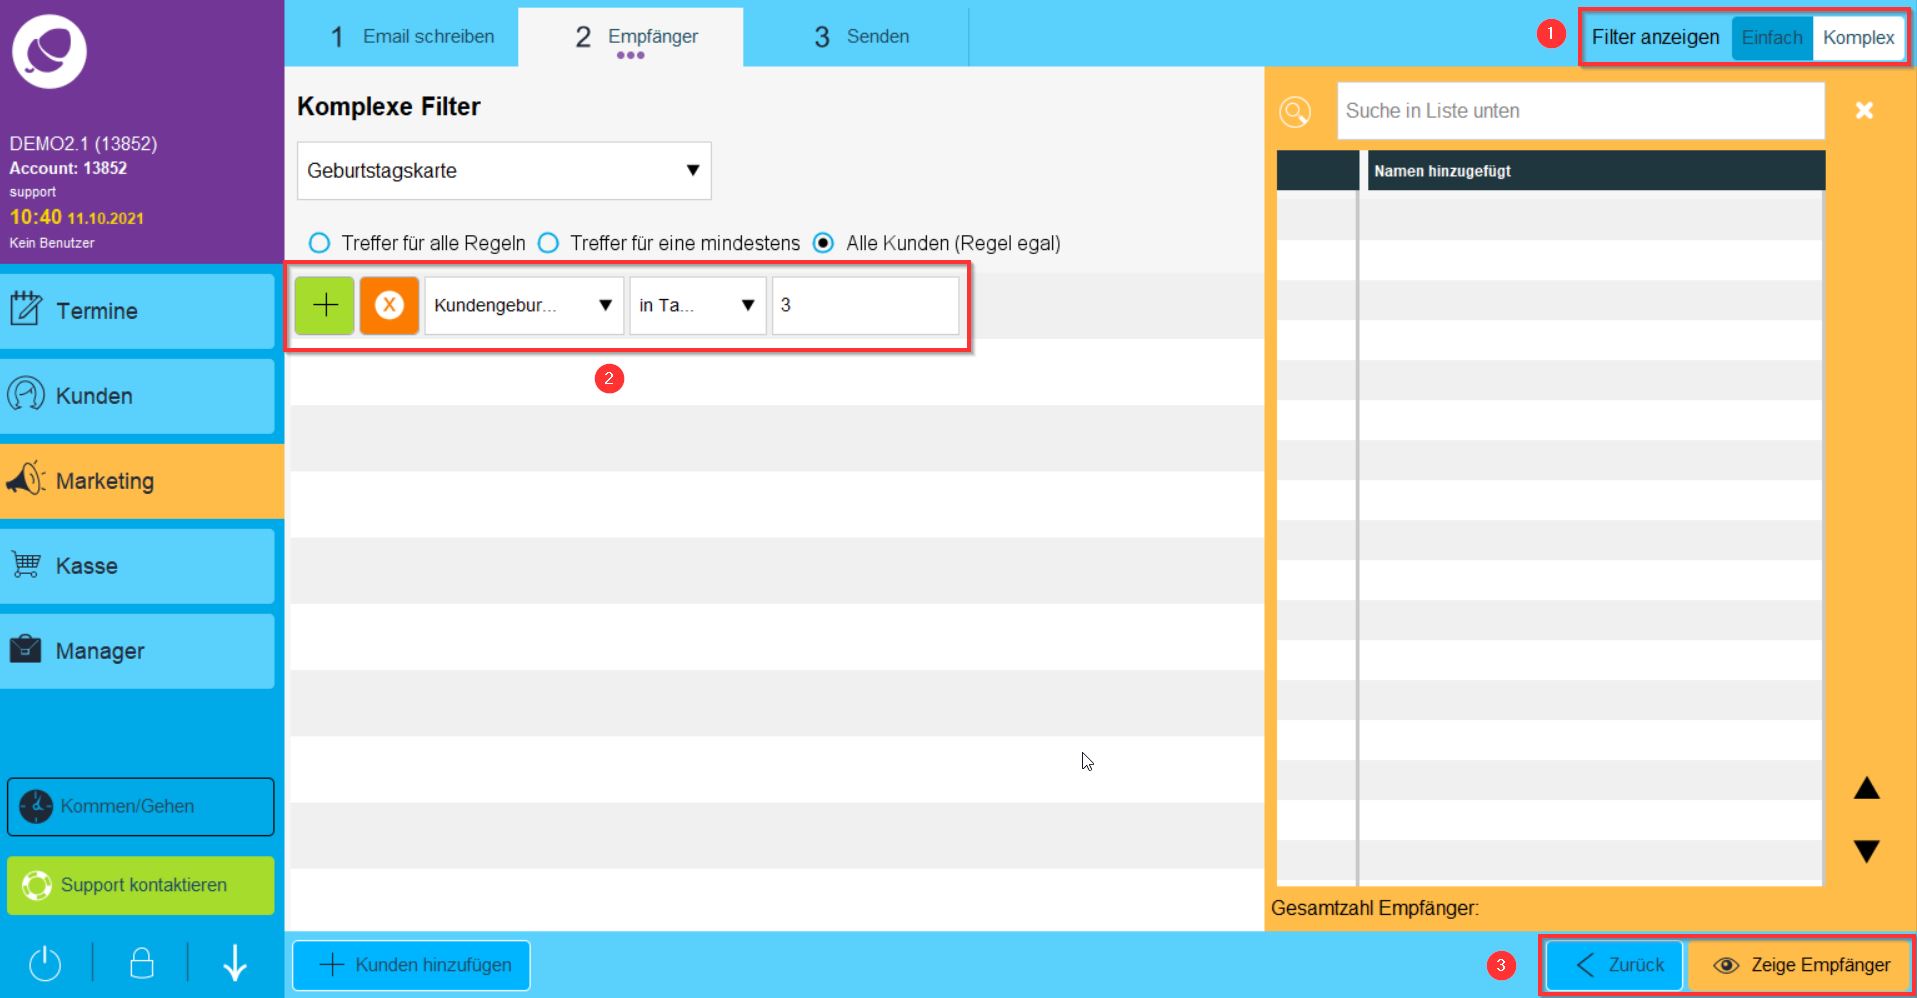Click the value field containing 3
The height and width of the screenshot is (998, 1917).
click(865, 305)
